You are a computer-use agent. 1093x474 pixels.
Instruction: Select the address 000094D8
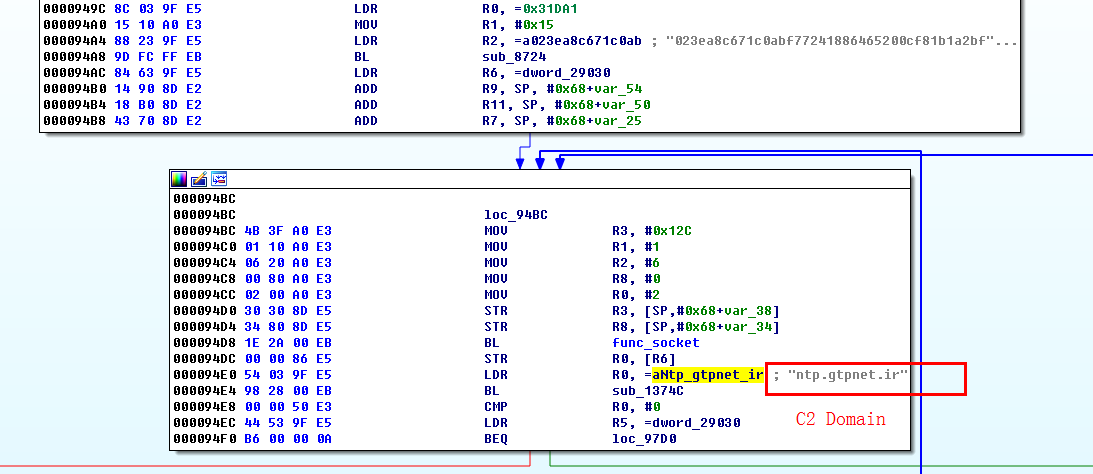205,343
